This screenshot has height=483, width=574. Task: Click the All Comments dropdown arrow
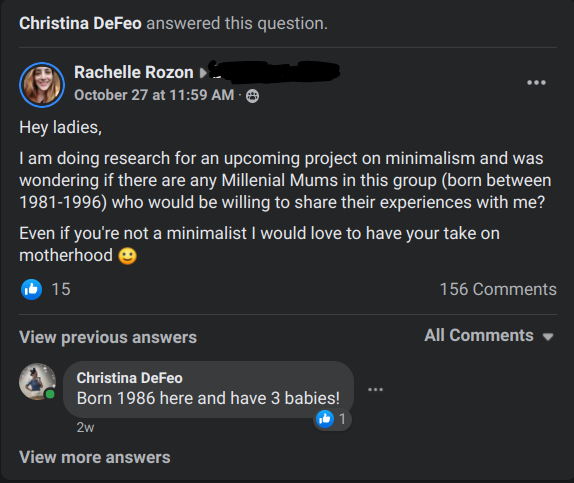point(548,337)
